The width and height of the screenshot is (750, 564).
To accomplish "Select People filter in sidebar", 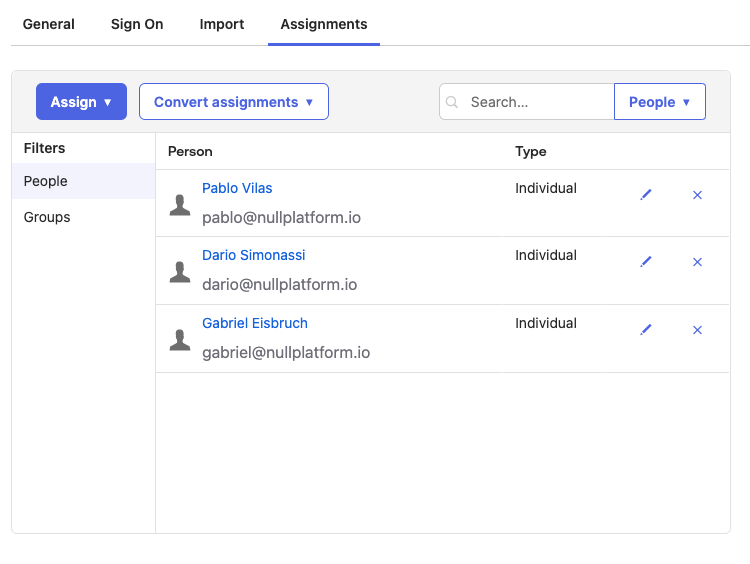I will click(x=84, y=181).
